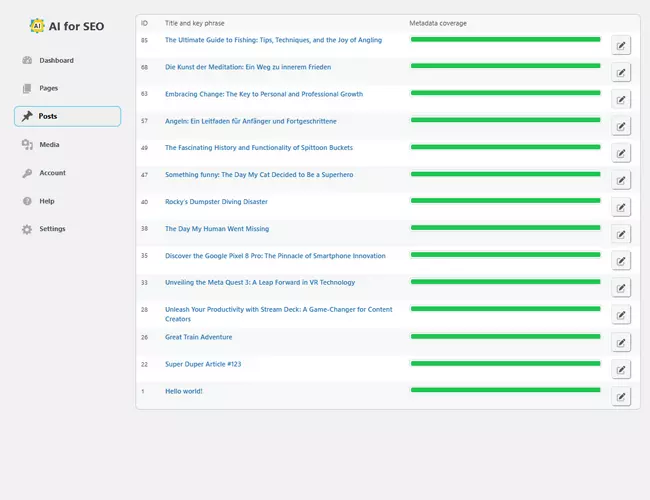The height and width of the screenshot is (500, 650).
Task: Click edit pencil for Hello world! post
Action: 621,396
